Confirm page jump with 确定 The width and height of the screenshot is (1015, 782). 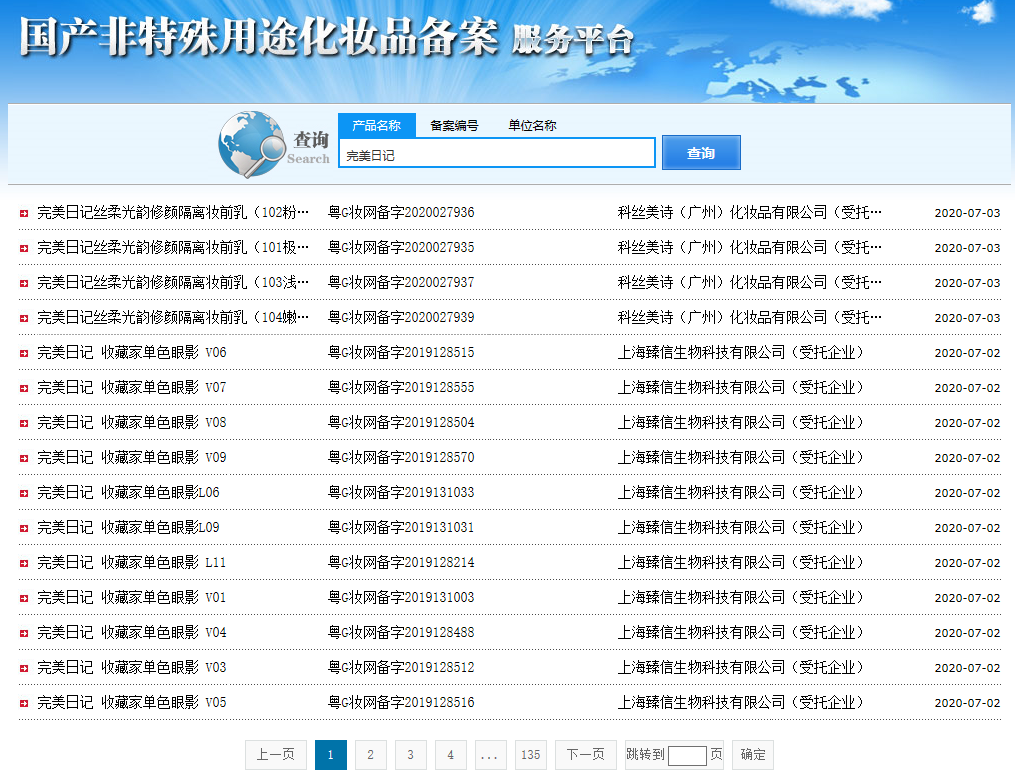coord(753,755)
